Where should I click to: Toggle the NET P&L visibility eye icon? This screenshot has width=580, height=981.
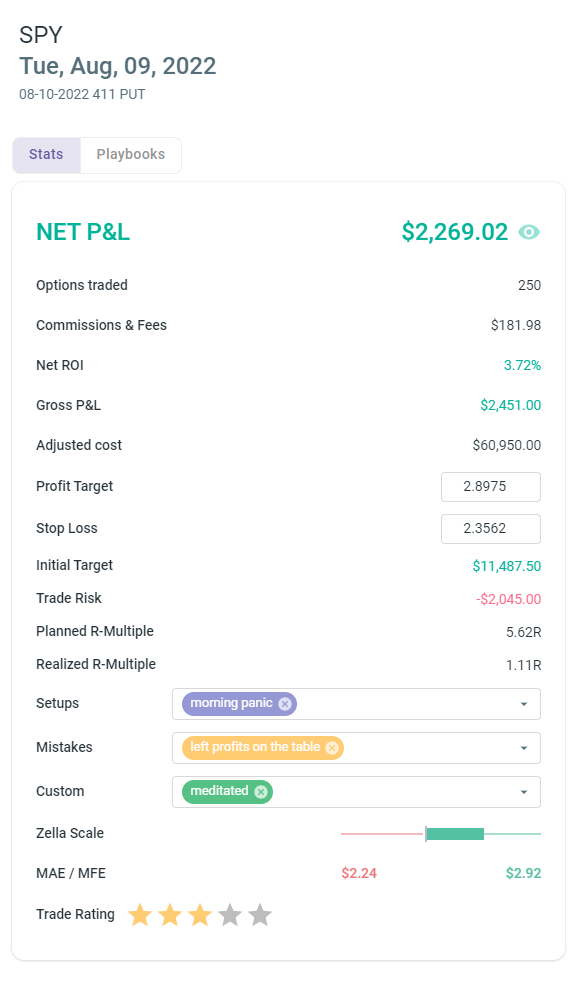coord(530,231)
